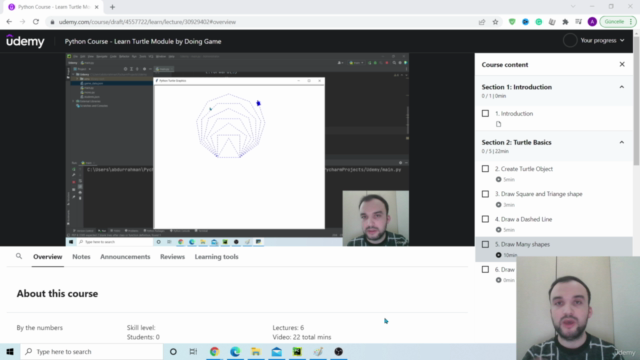Open the Reviews tab
640x360 pixels.
click(x=172, y=257)
